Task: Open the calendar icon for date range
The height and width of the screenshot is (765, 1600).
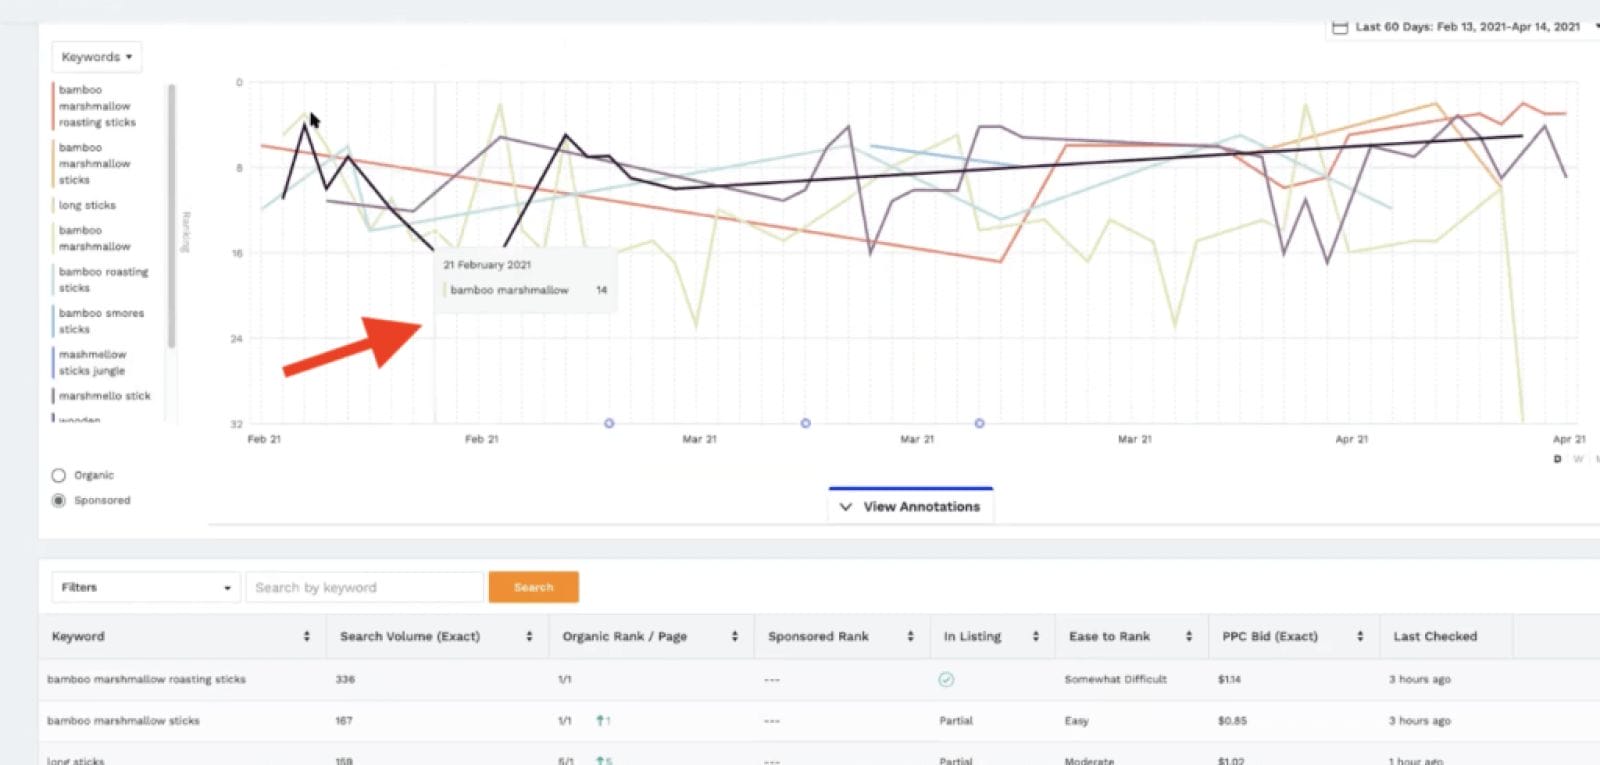Action: [1340, 27]
